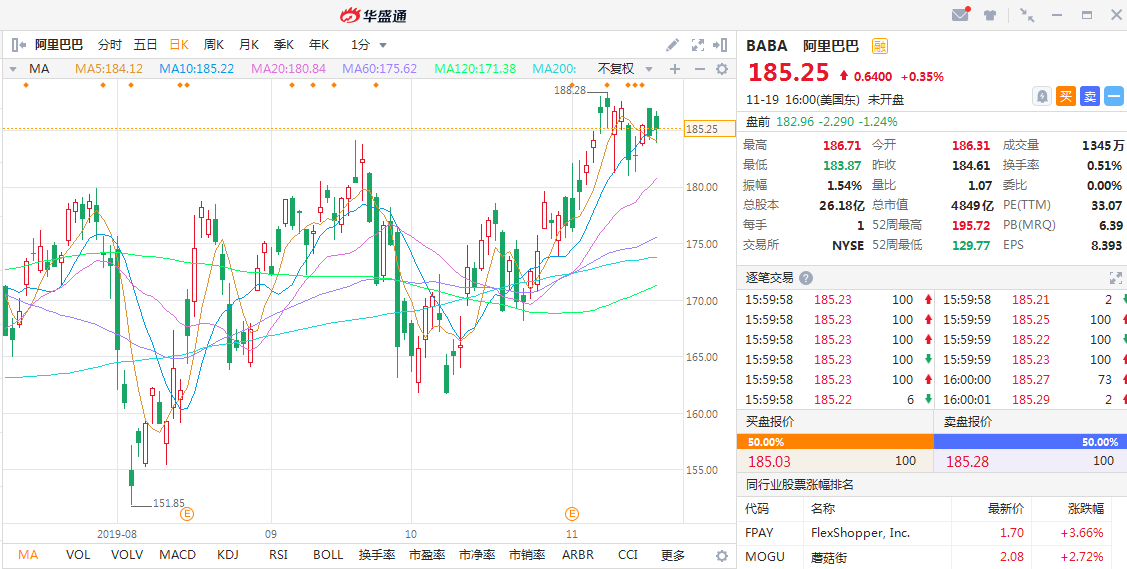Select the VOLV sub-indicator

(x=126, y=555)
